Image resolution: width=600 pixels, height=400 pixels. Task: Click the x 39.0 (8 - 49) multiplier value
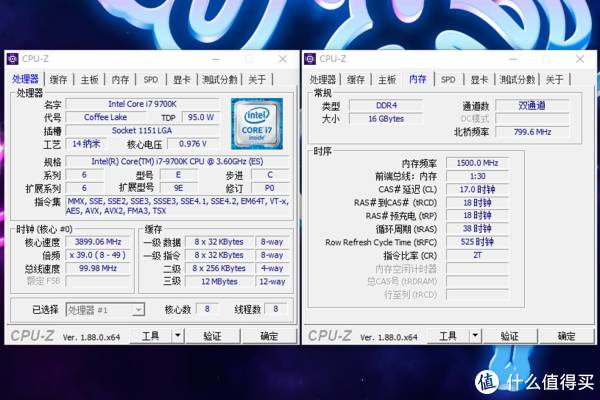[x=98, y=255]
